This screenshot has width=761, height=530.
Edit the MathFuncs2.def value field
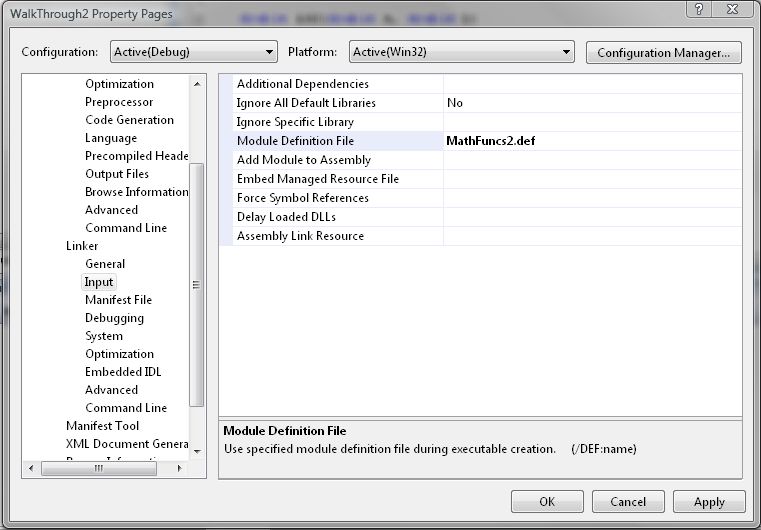click(x=592, y=141)
